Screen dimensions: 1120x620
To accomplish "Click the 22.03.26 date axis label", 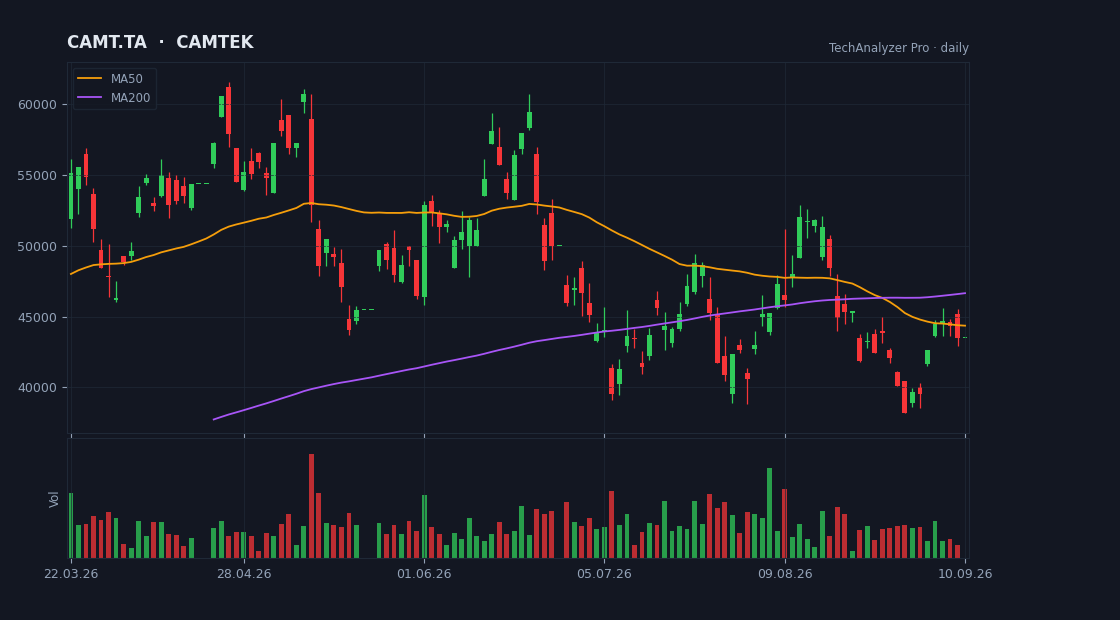I will pyautogui.click(x=71, y=574).
